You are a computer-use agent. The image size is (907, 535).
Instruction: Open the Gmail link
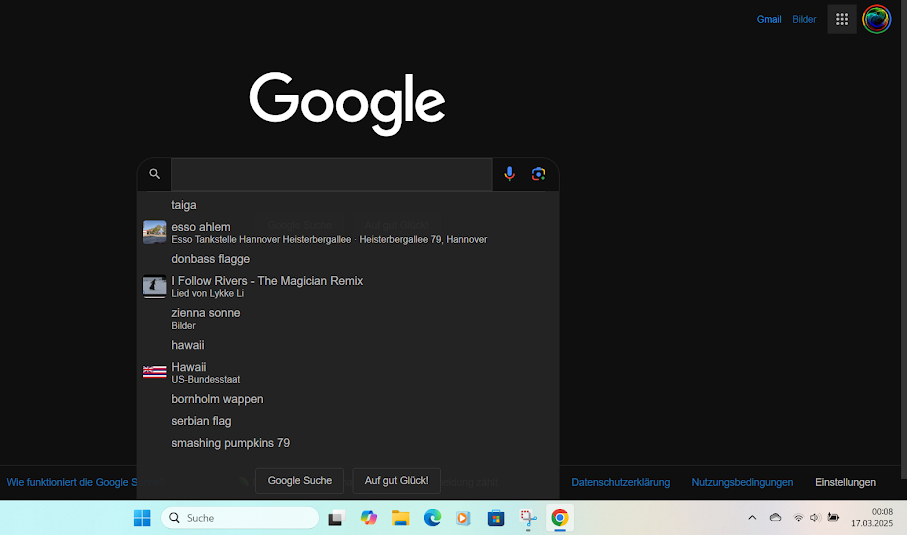[769, 20]
